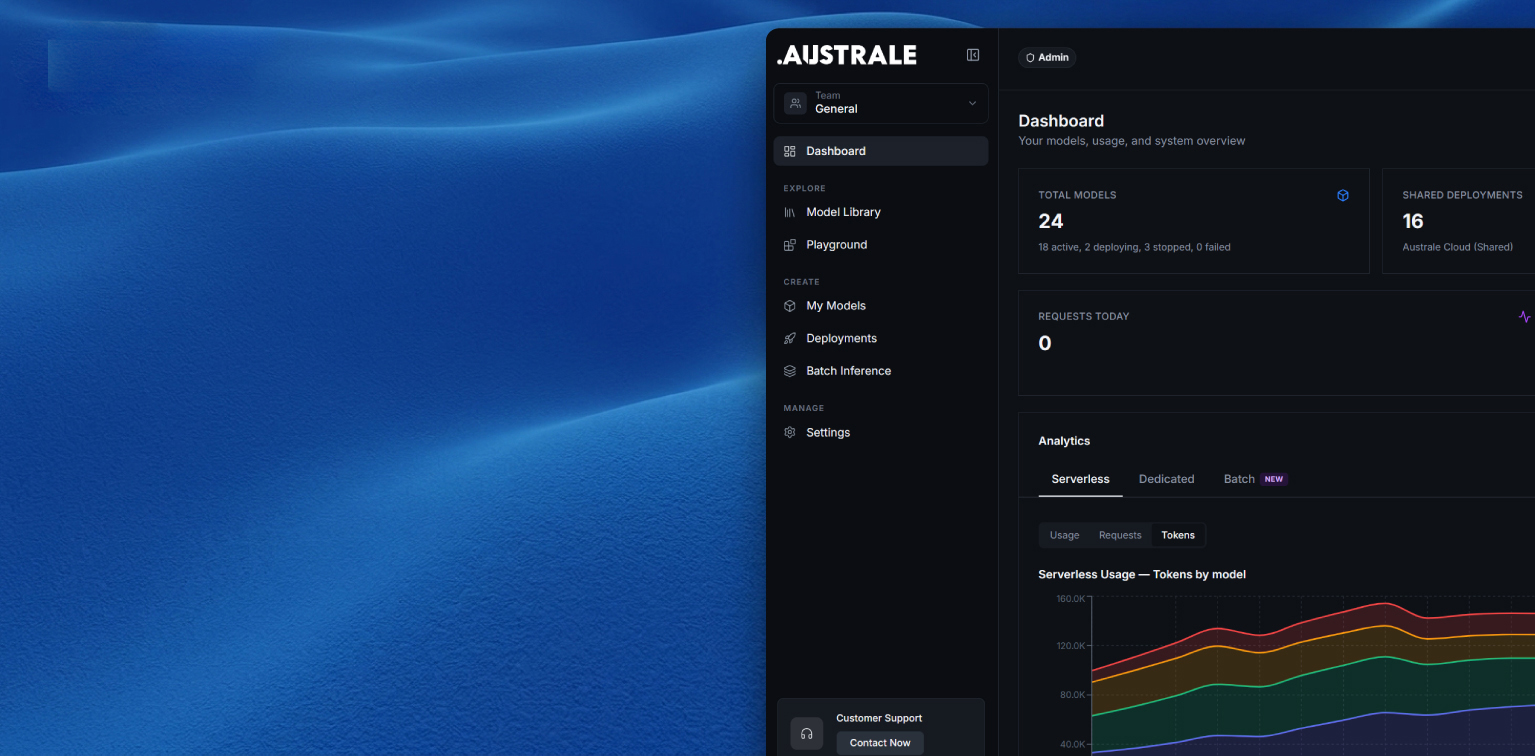Click the Requests Today value 0
Viewport: 1535px width, 756px height.
point(1045,343)
